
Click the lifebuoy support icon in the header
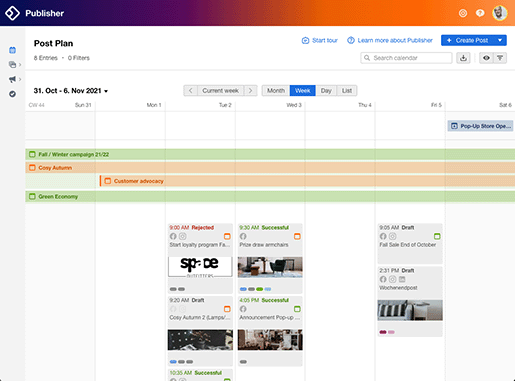pos(463,13)
